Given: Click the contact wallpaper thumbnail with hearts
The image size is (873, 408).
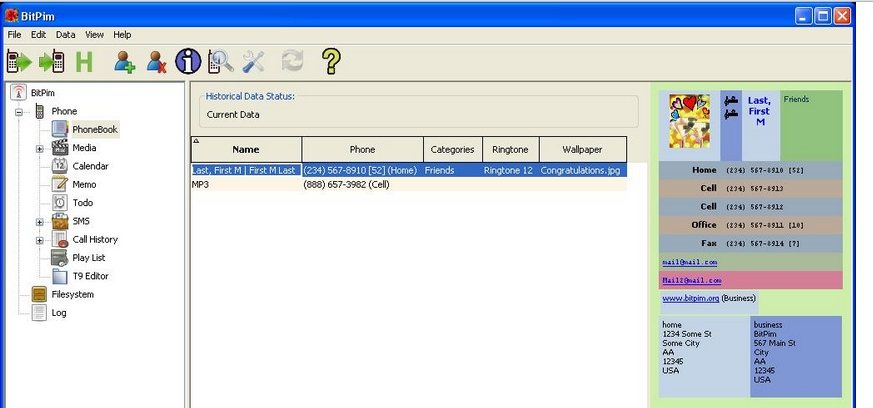Looking at the screenshot, I should click(x=689, y=121).
